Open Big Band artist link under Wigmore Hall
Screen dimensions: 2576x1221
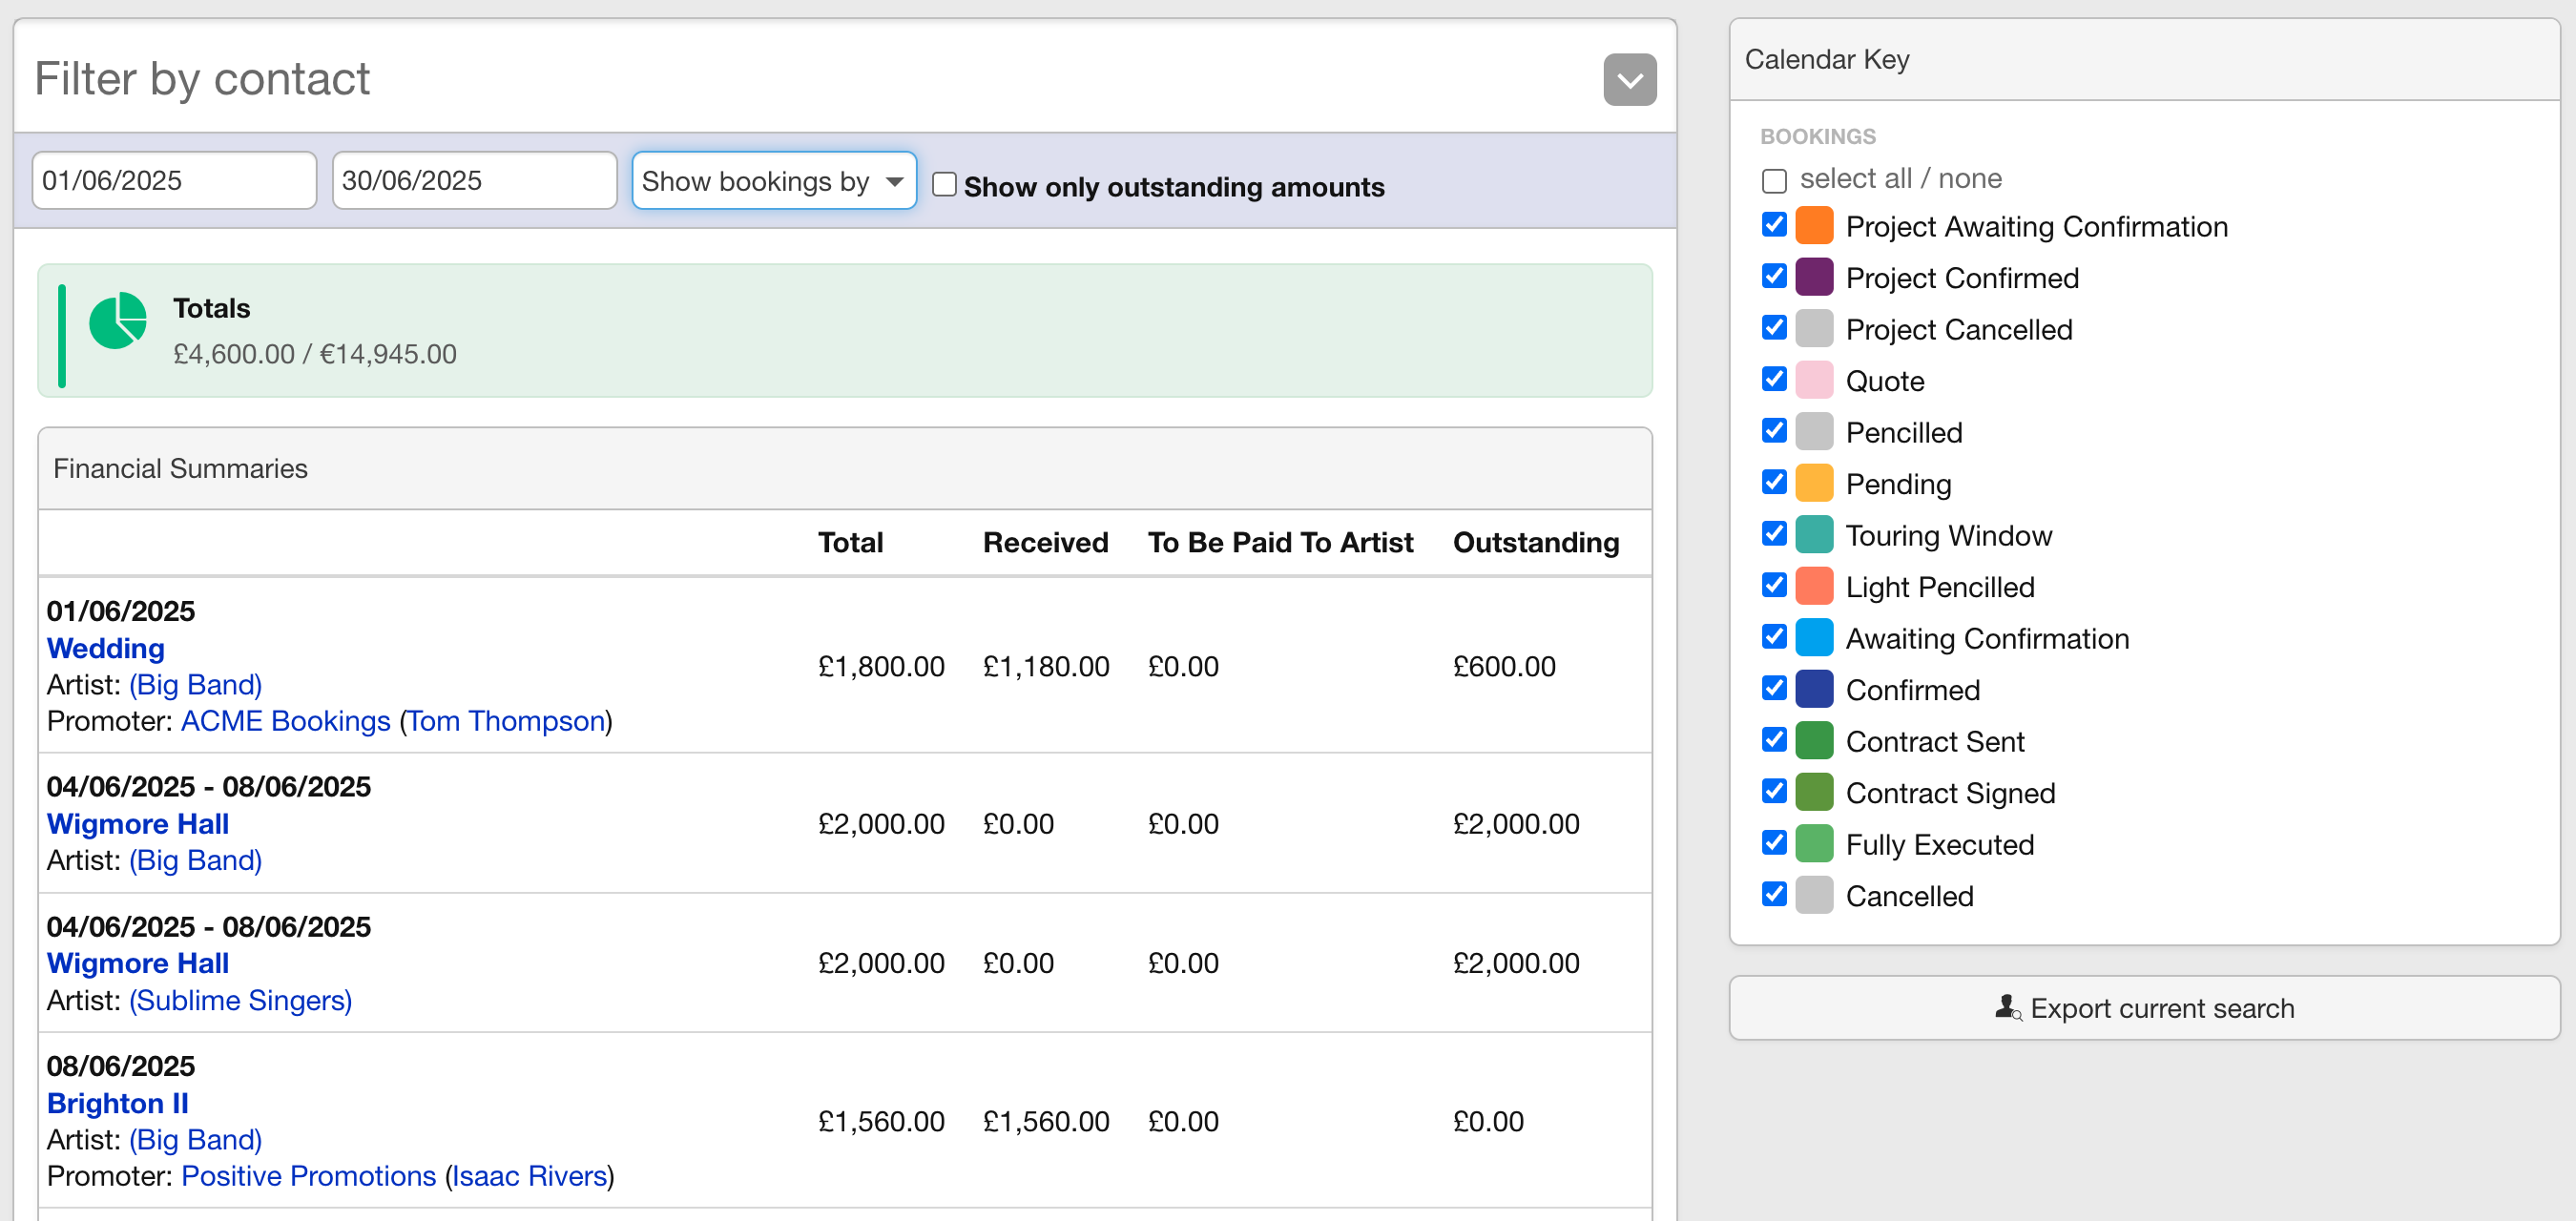195,860
